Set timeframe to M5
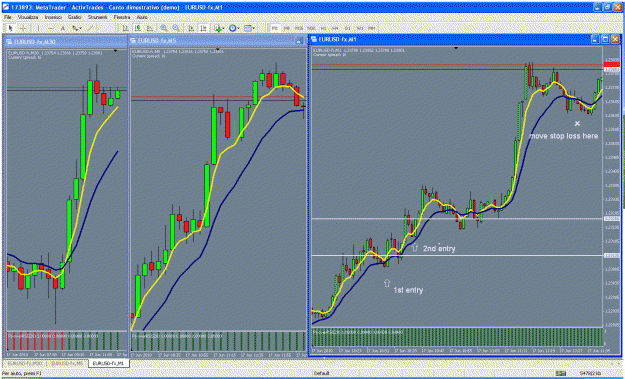 pyautogui.click(x=286, y=28)
